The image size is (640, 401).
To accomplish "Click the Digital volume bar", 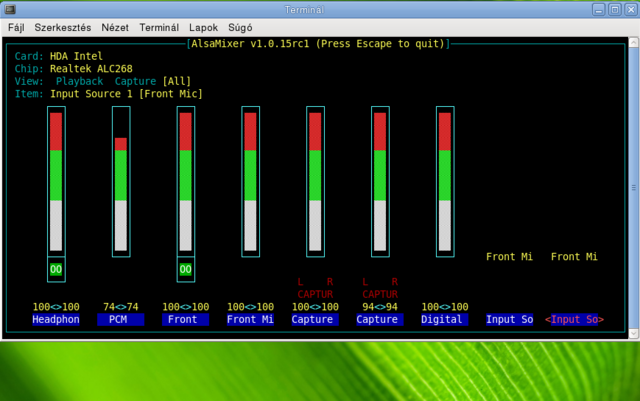I will click(x=445, y=180).
